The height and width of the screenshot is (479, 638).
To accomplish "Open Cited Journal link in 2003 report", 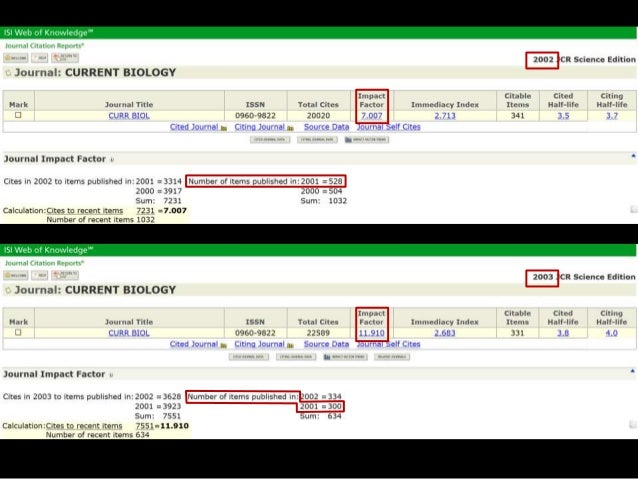I will tap(194, 344).
